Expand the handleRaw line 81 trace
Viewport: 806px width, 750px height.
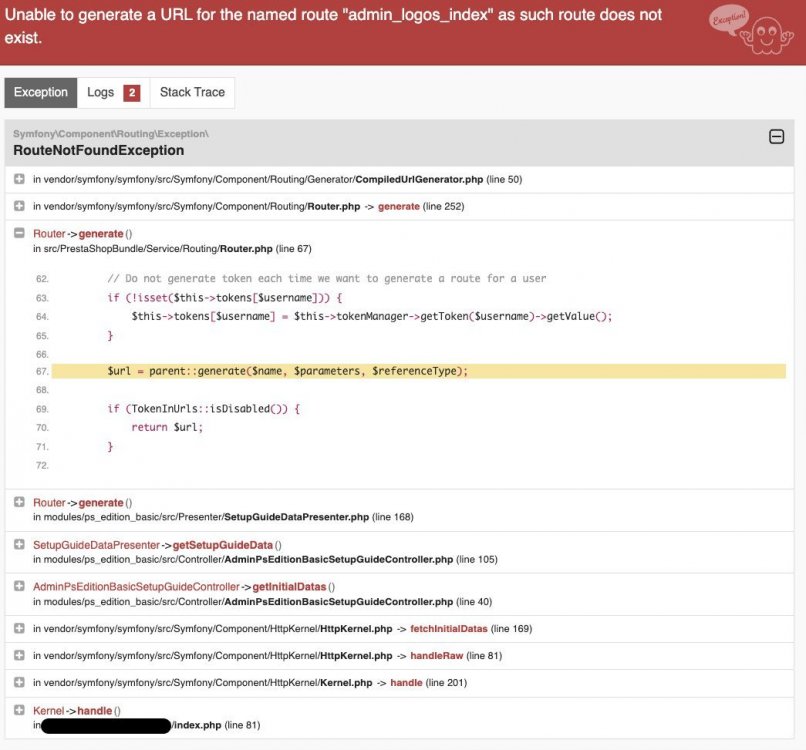pos(19,655)
